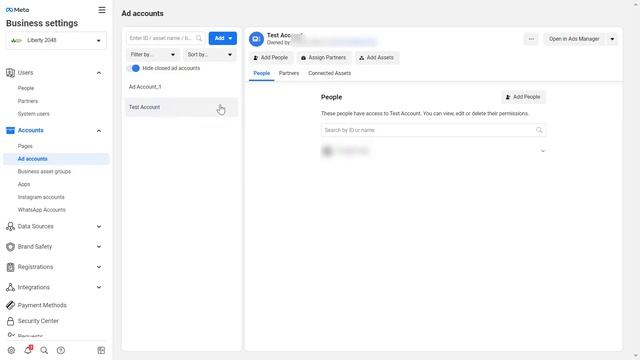The width and height of the screenshot is (640, 360).
Task: Open the notifications bell icon
Action: coord(28,350)
